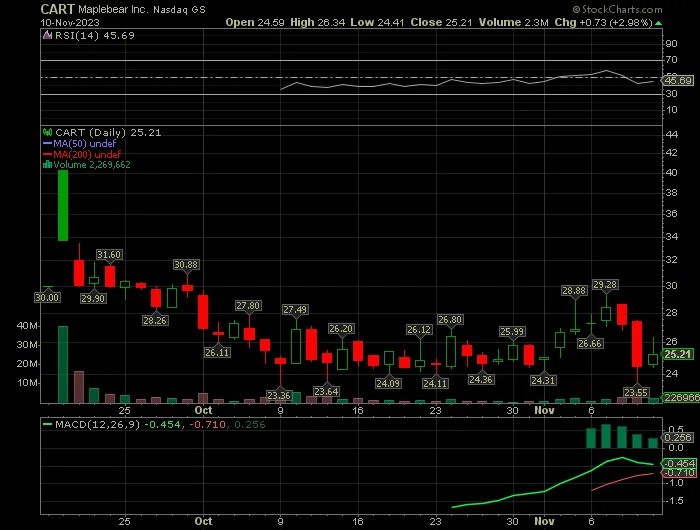Viewport: 700px width, 530px height.
Task: Click the MA(200) undef legend text
Action: tap(87, 154)
